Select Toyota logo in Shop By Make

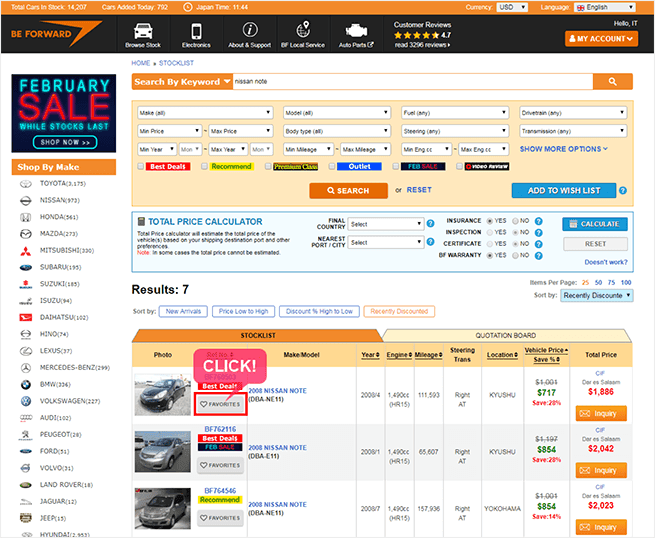tap(26, 184)
